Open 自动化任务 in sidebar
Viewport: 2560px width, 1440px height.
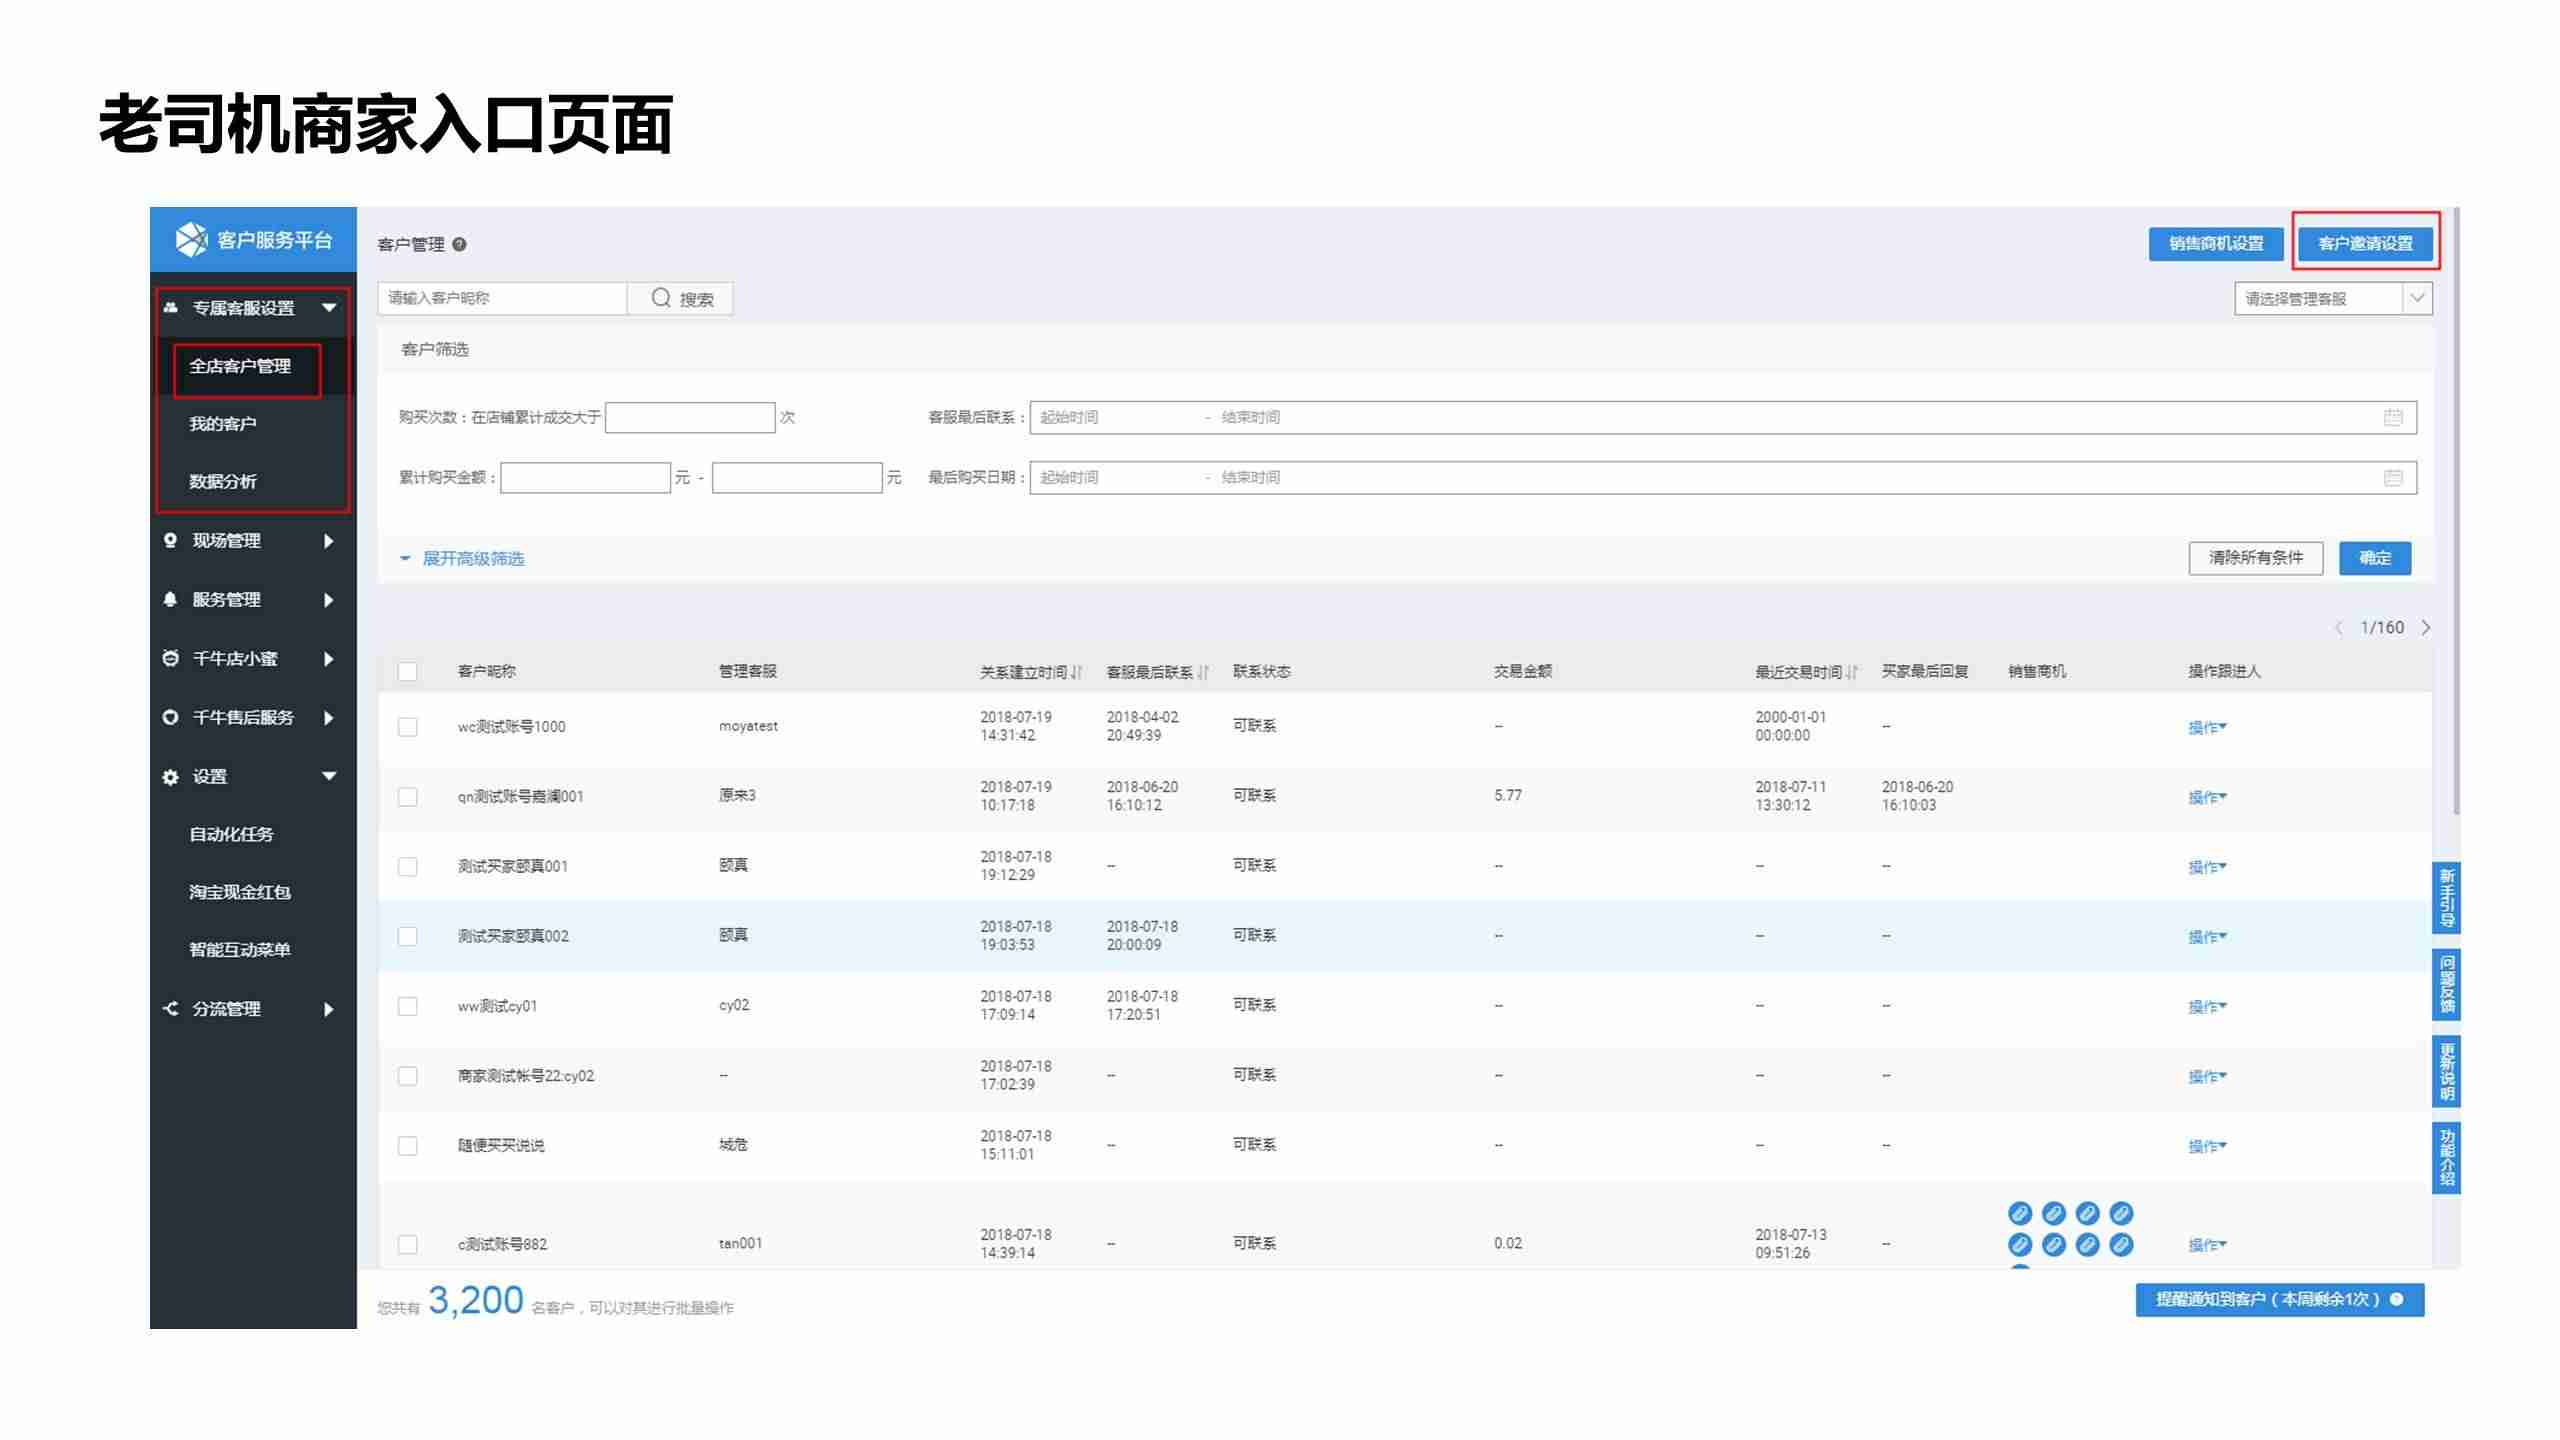(232, 834)
